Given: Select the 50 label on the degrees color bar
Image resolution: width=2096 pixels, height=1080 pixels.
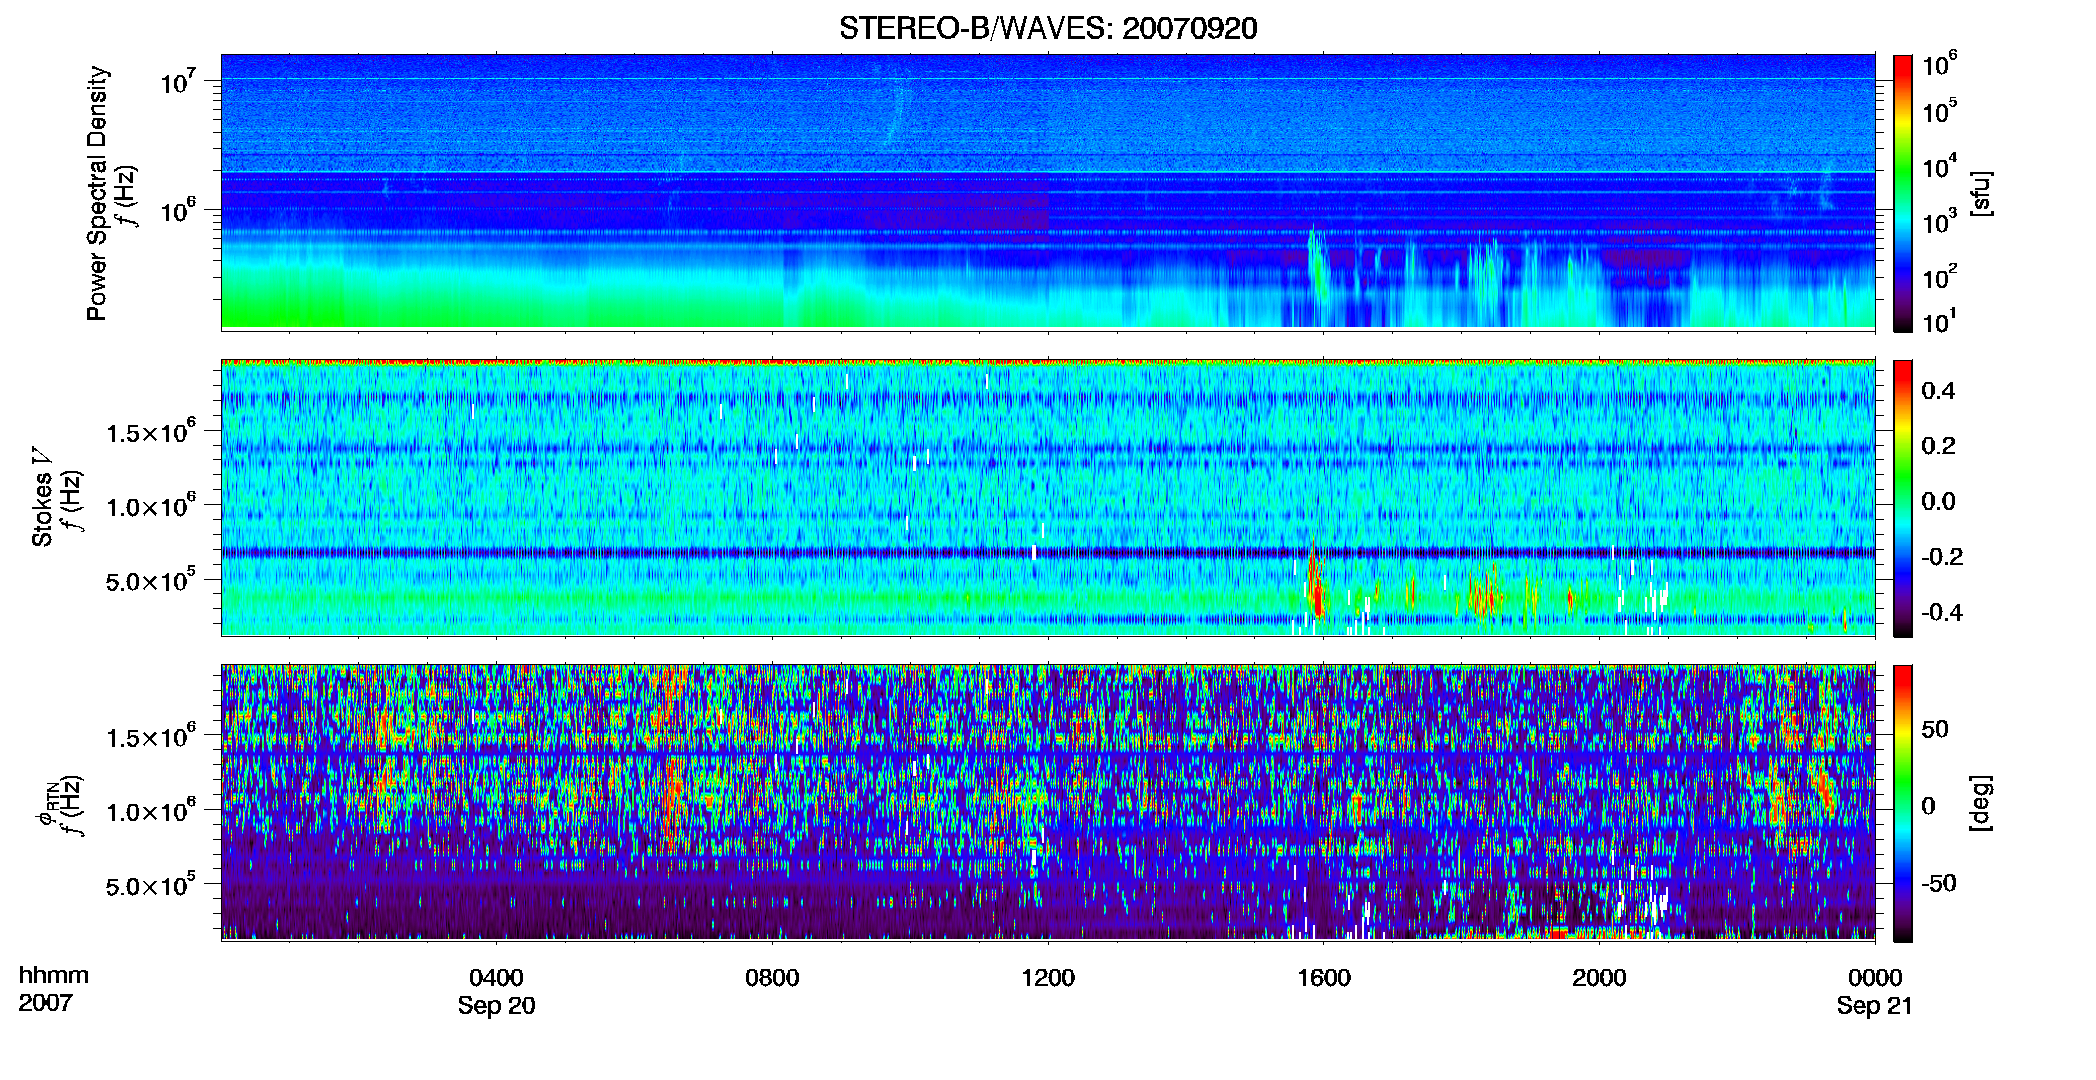Looking at the screenshot, I should 1935,729.
